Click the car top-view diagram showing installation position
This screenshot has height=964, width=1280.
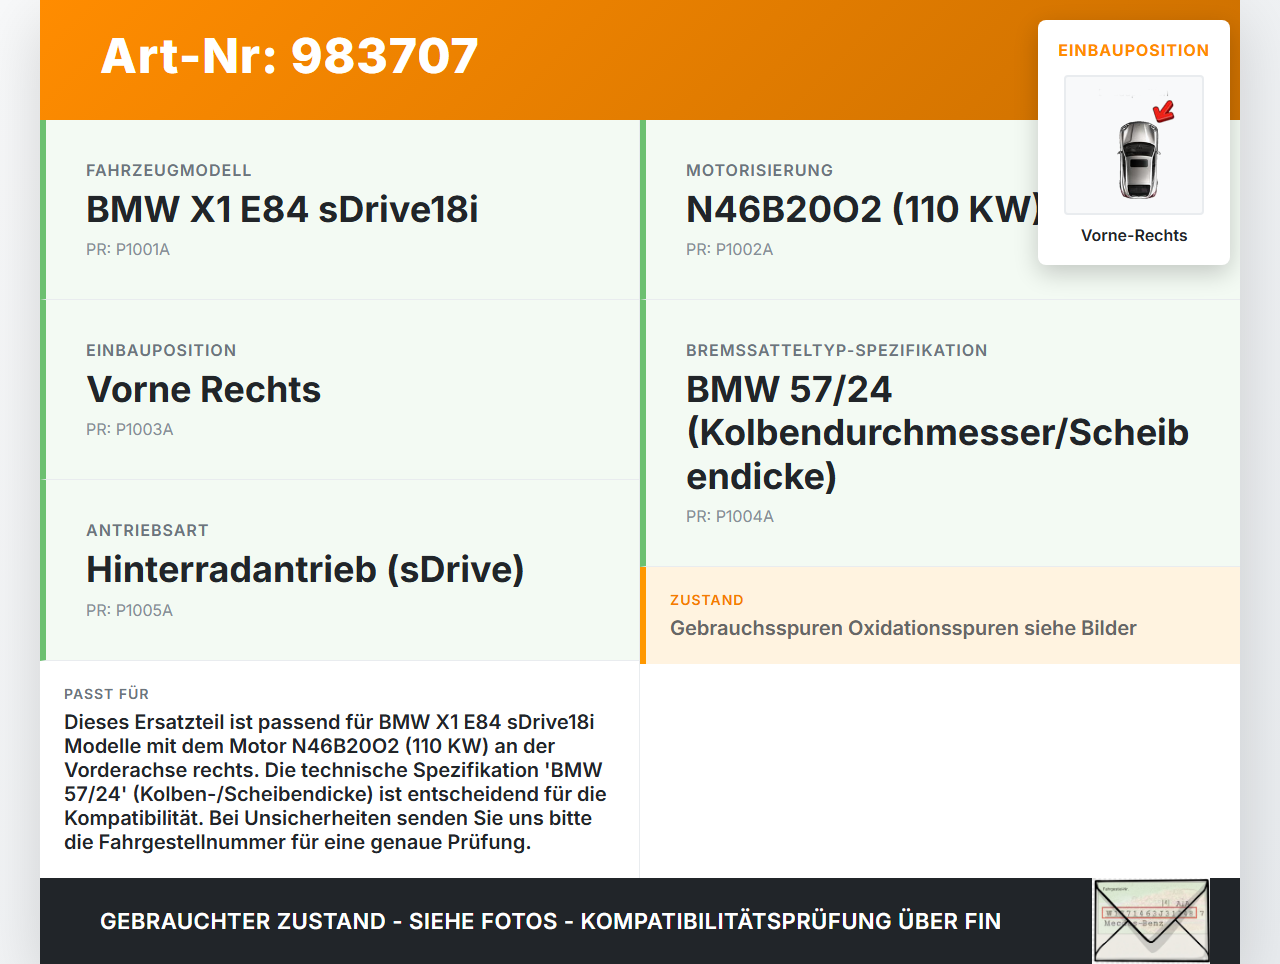click(1133, 145)
